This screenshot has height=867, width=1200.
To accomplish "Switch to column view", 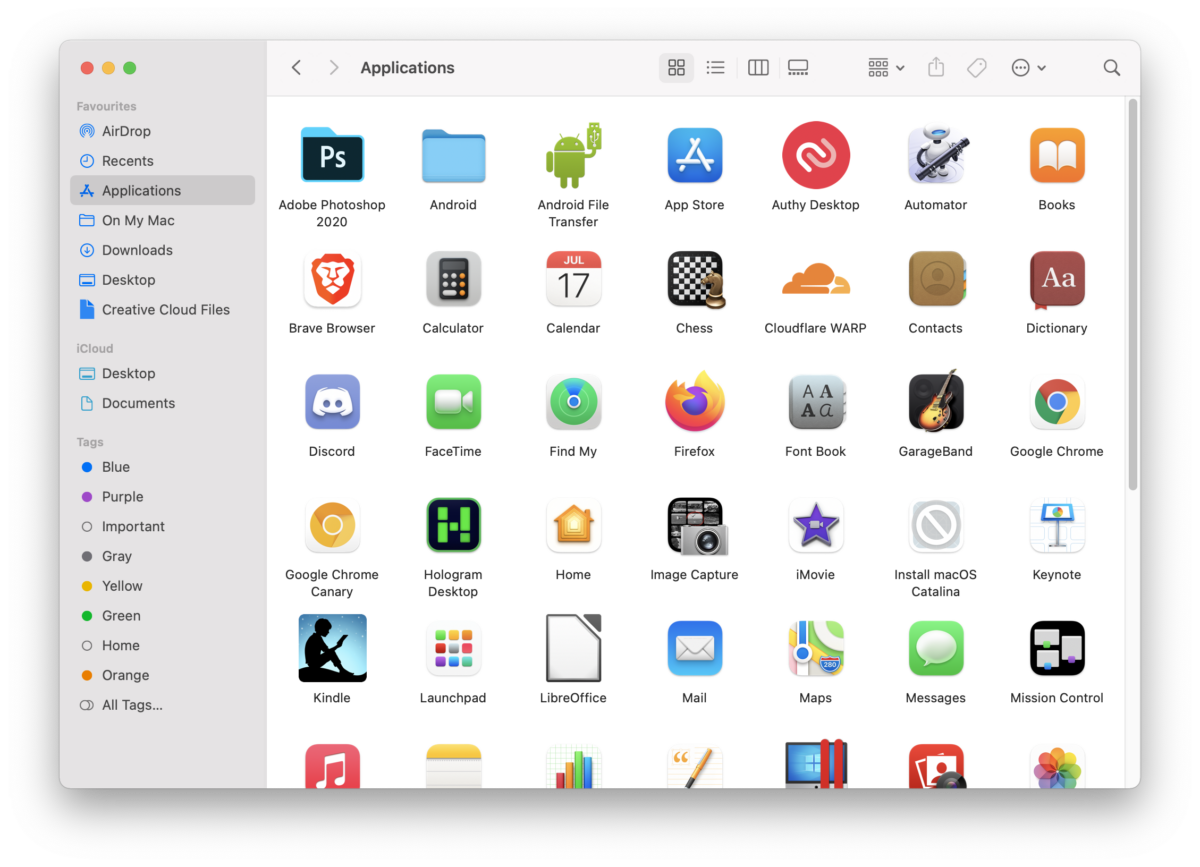I will [x=757, y=67].
